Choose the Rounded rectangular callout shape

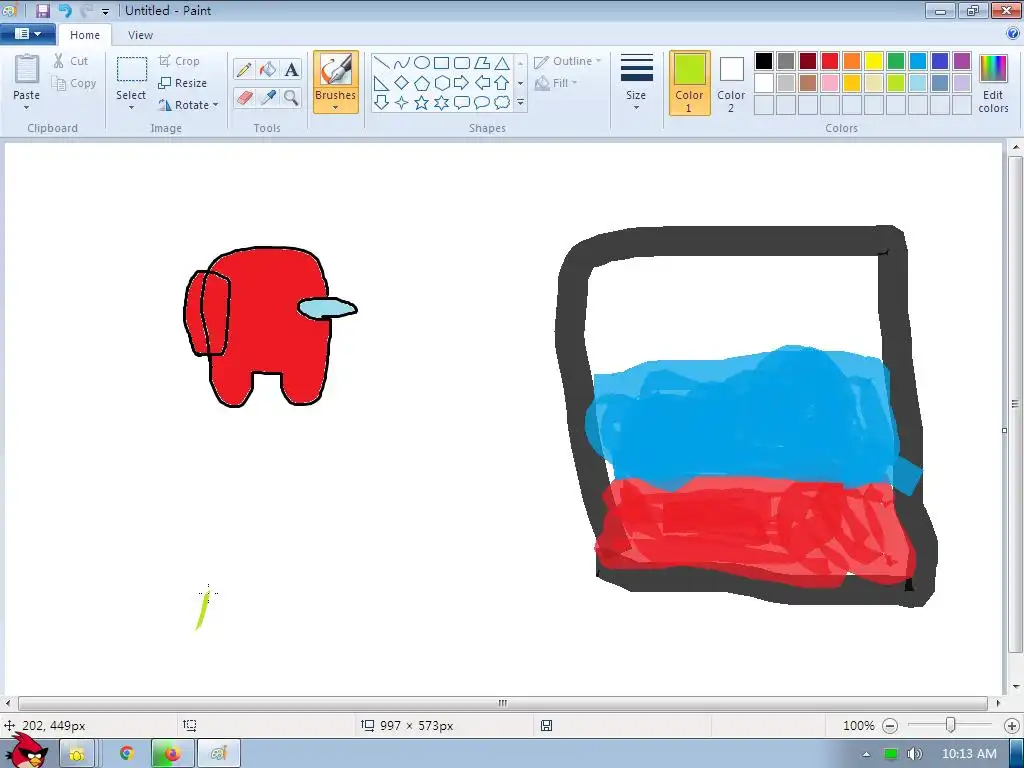click(462, 103)
